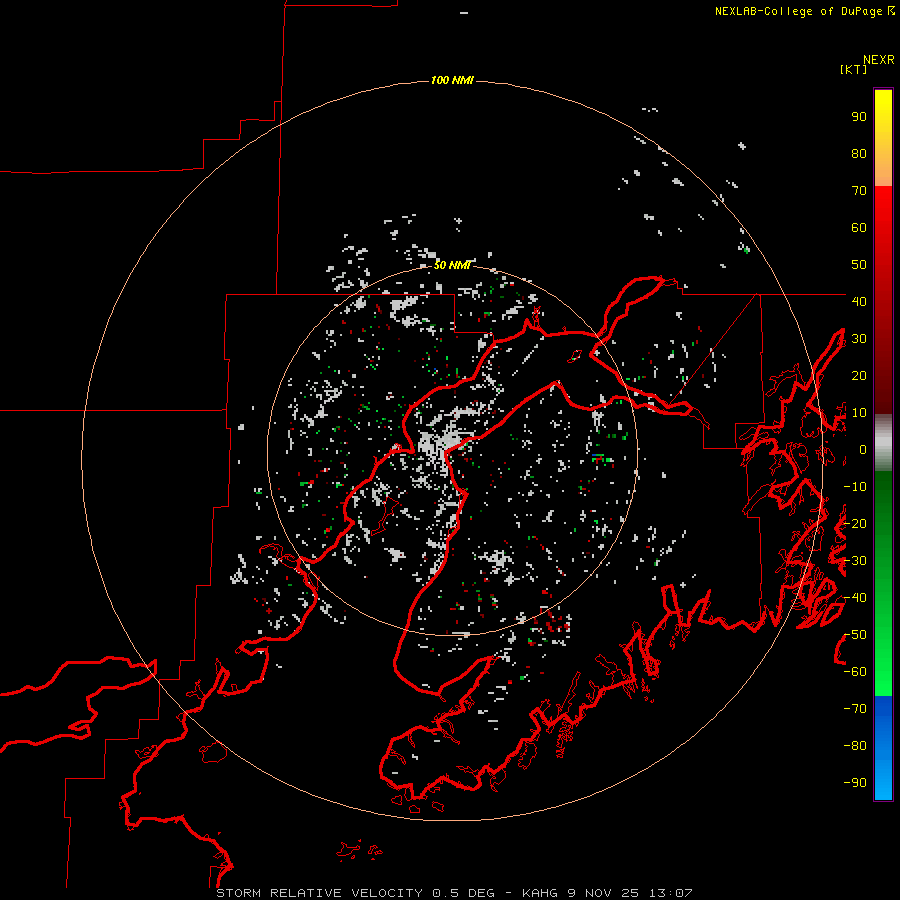
Task: Click the -20 value on velocity scale
Action: pyautogui.click(x=855, y=524)
